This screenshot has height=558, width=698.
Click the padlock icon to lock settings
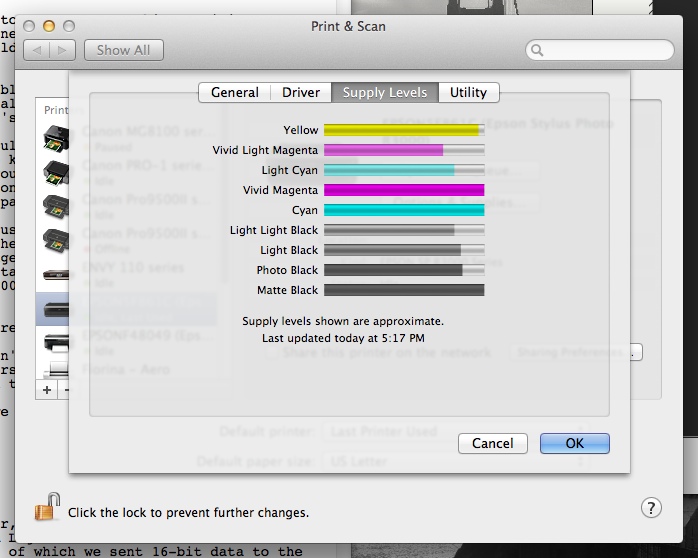[46, 508]
